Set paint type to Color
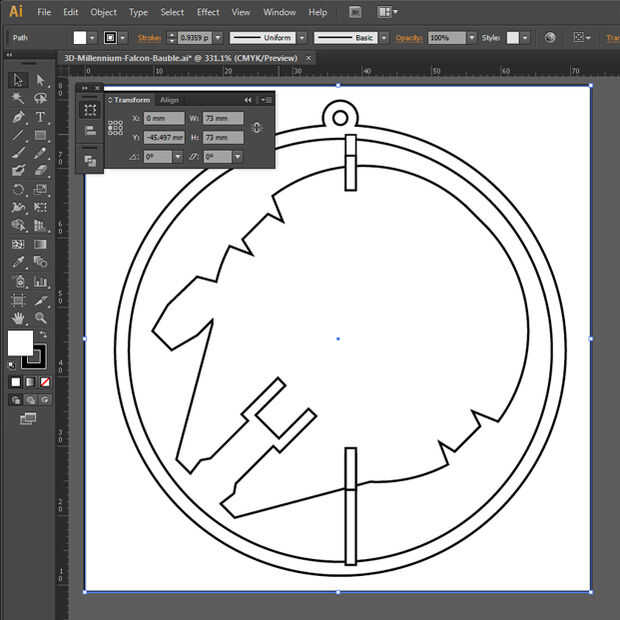This screenshot has height=620, width=620. click(x=16, y=382)
